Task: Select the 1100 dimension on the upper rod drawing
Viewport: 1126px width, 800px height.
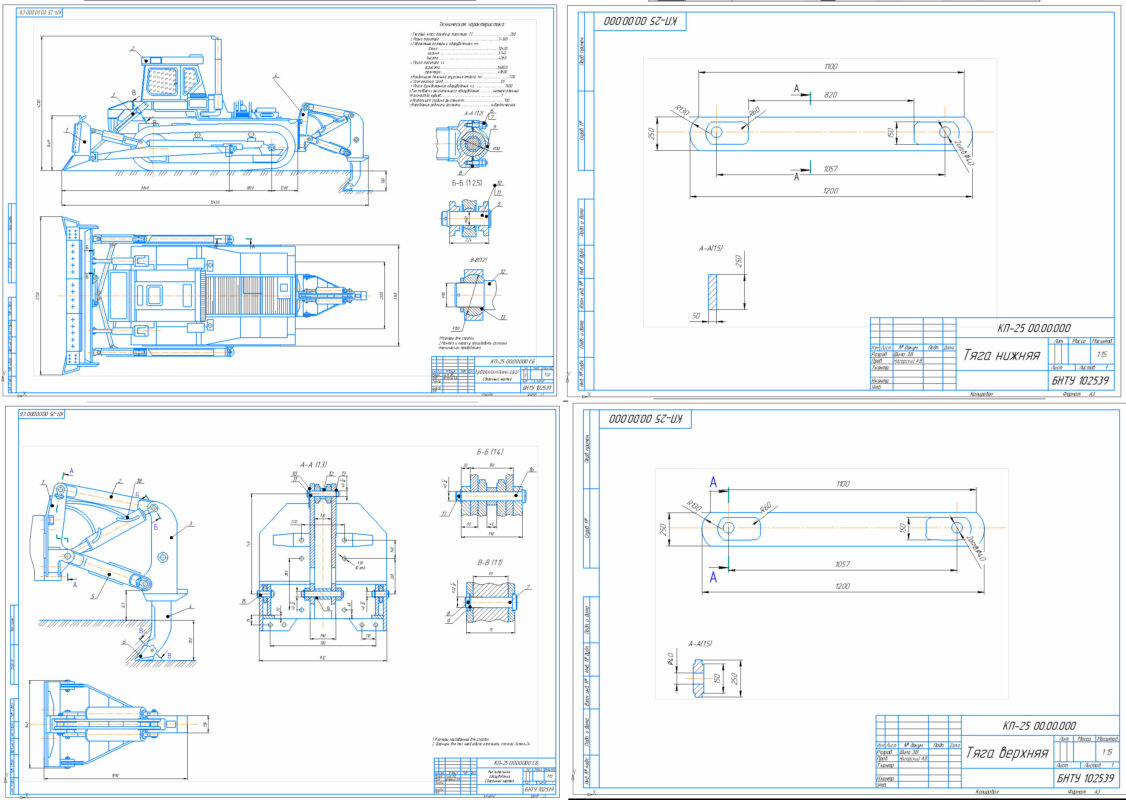Action: [x=838, y=484]
